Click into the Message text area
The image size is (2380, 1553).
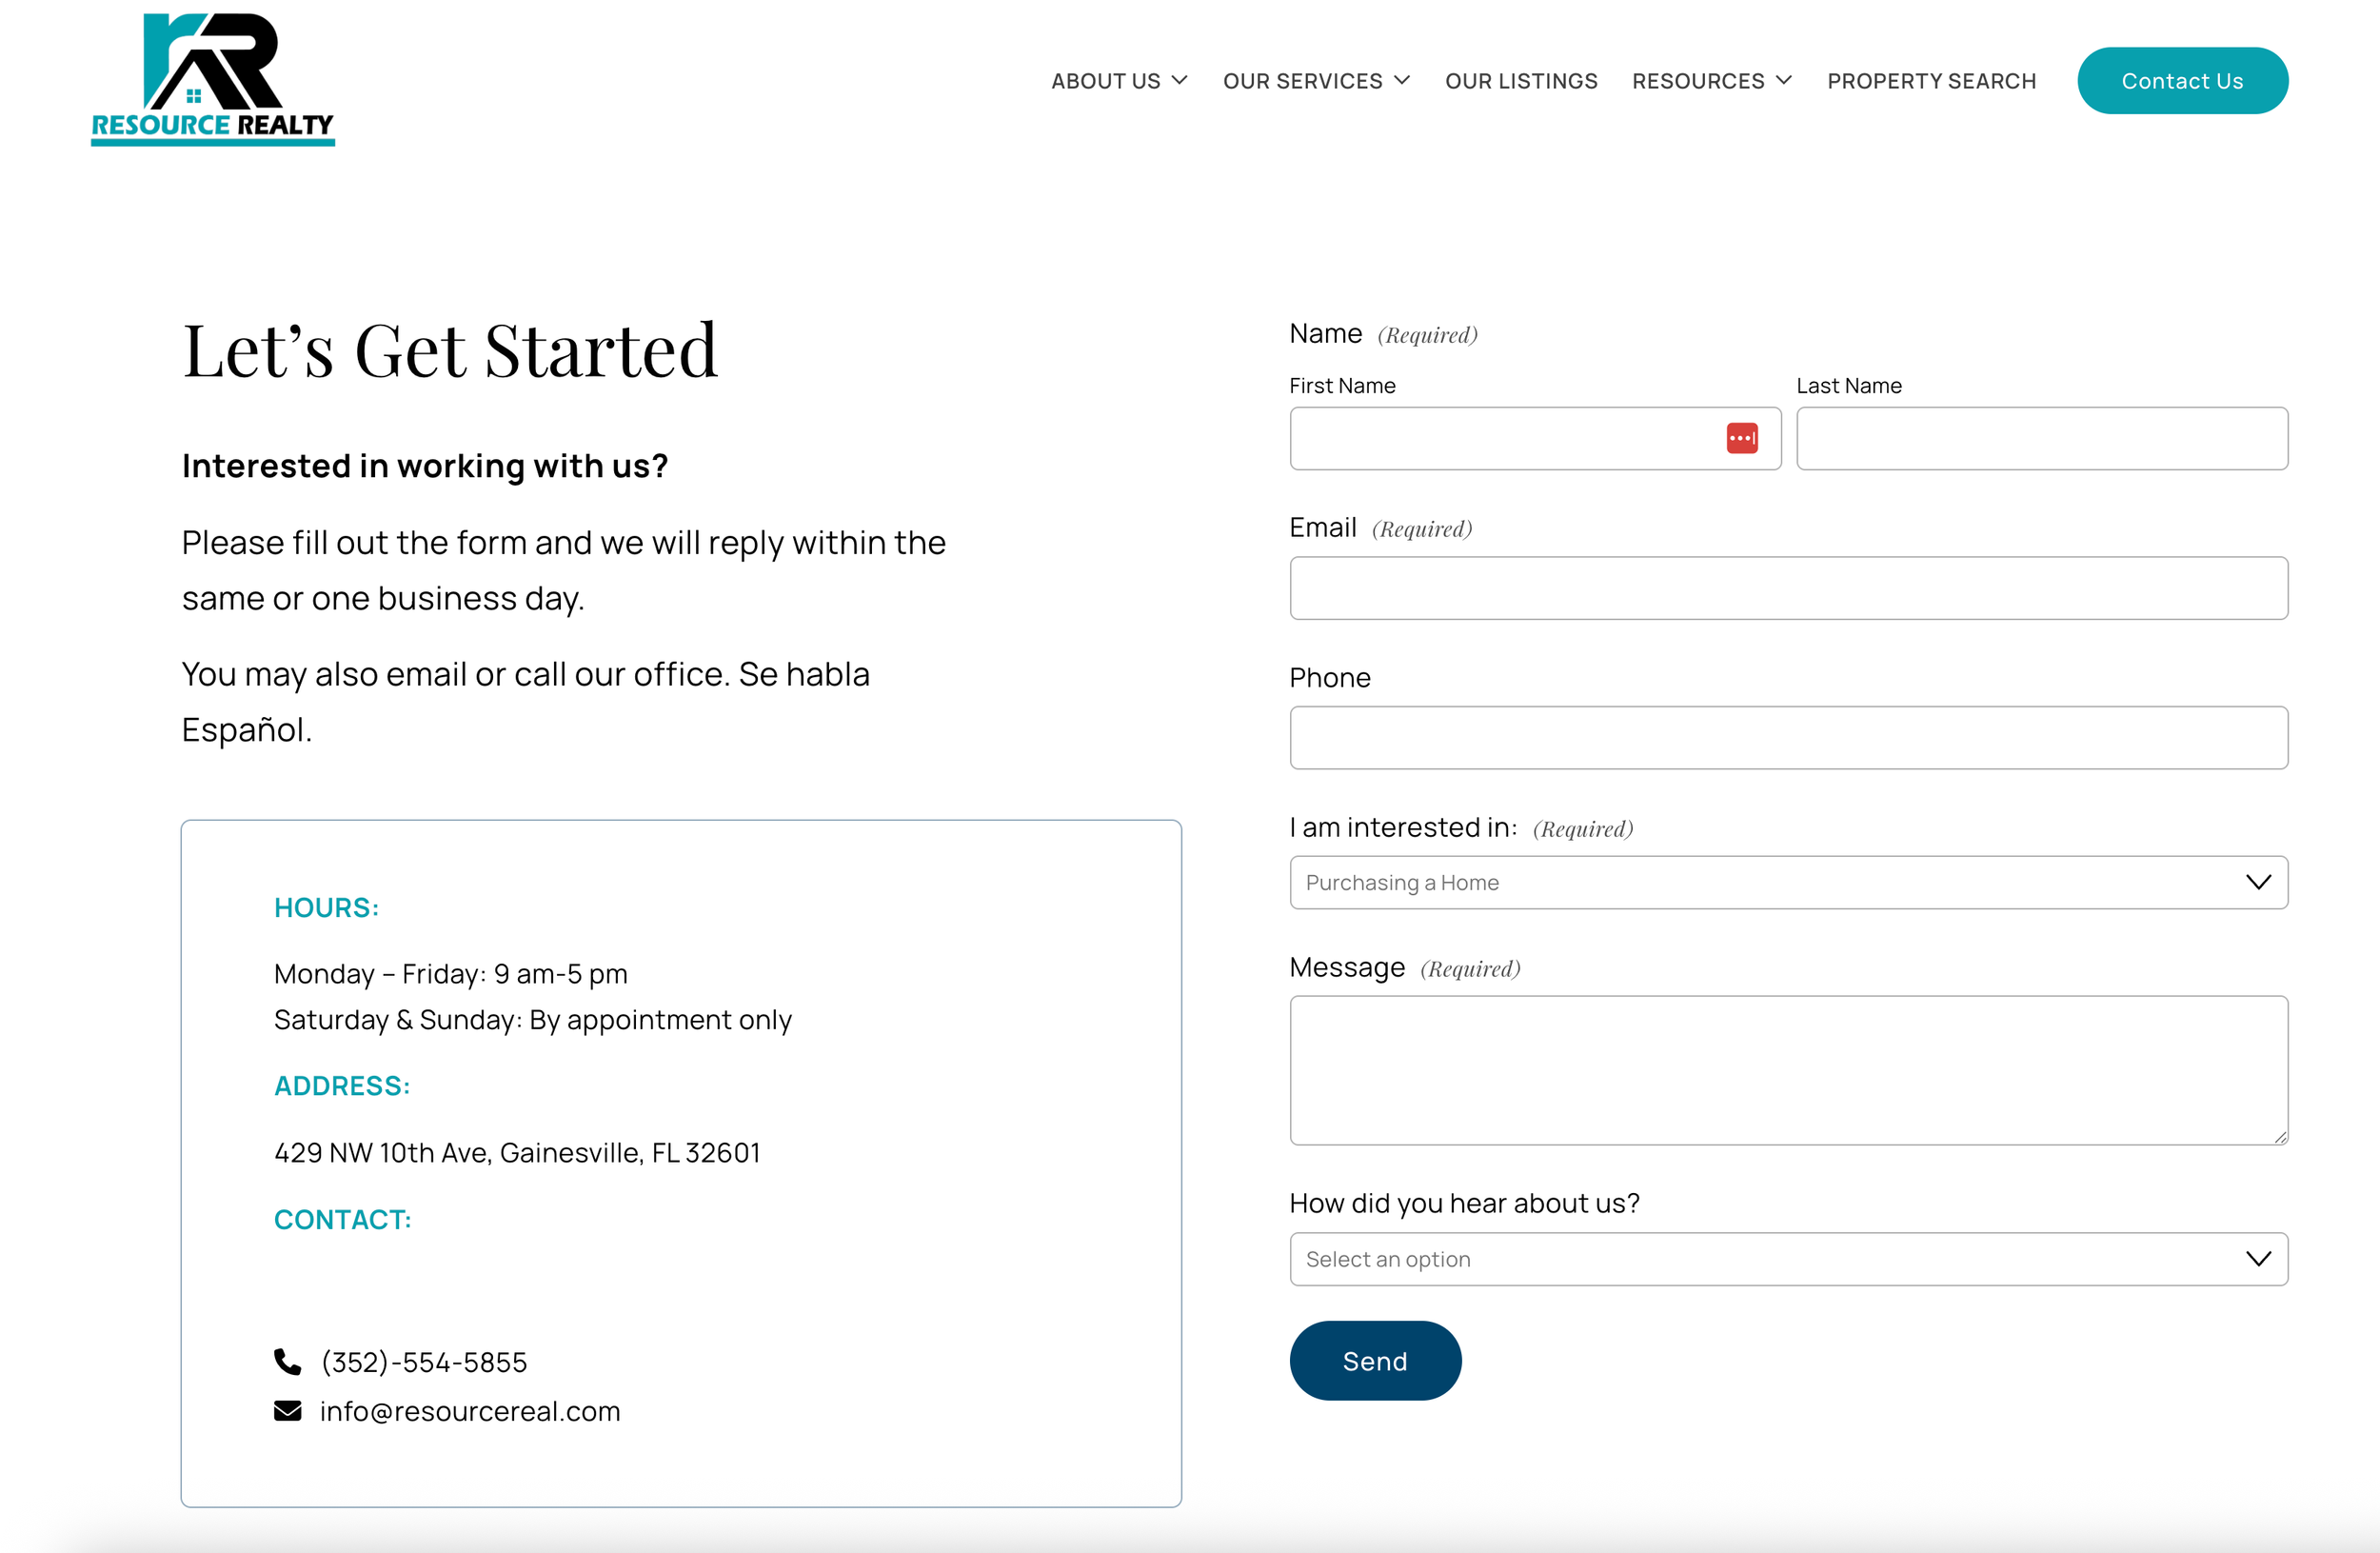tap(1788, 1070)
